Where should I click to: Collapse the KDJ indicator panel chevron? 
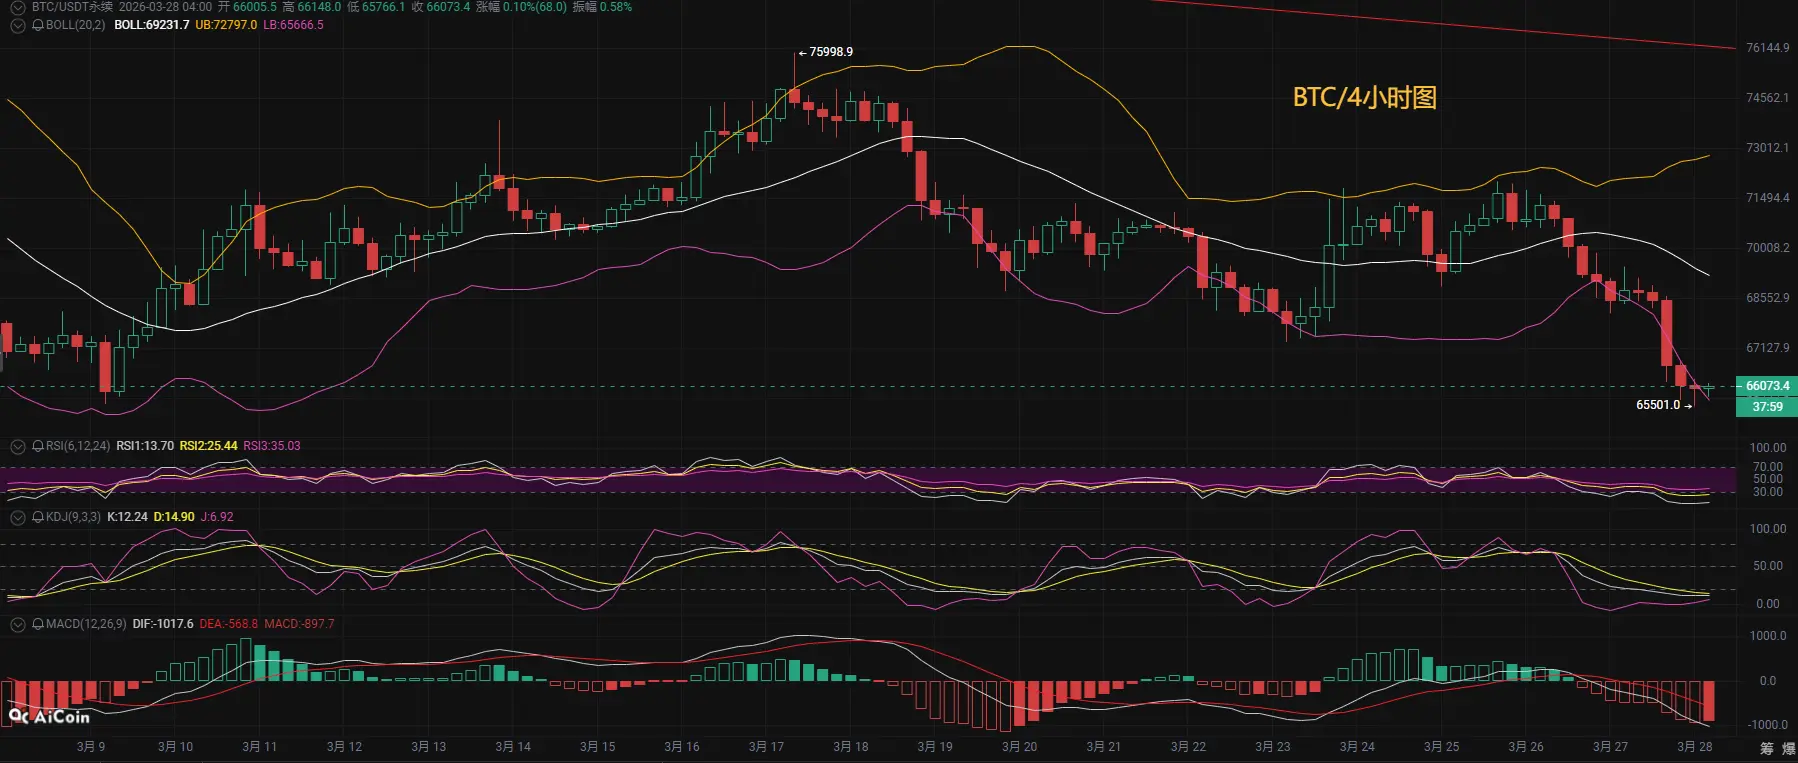pos(17,517)
